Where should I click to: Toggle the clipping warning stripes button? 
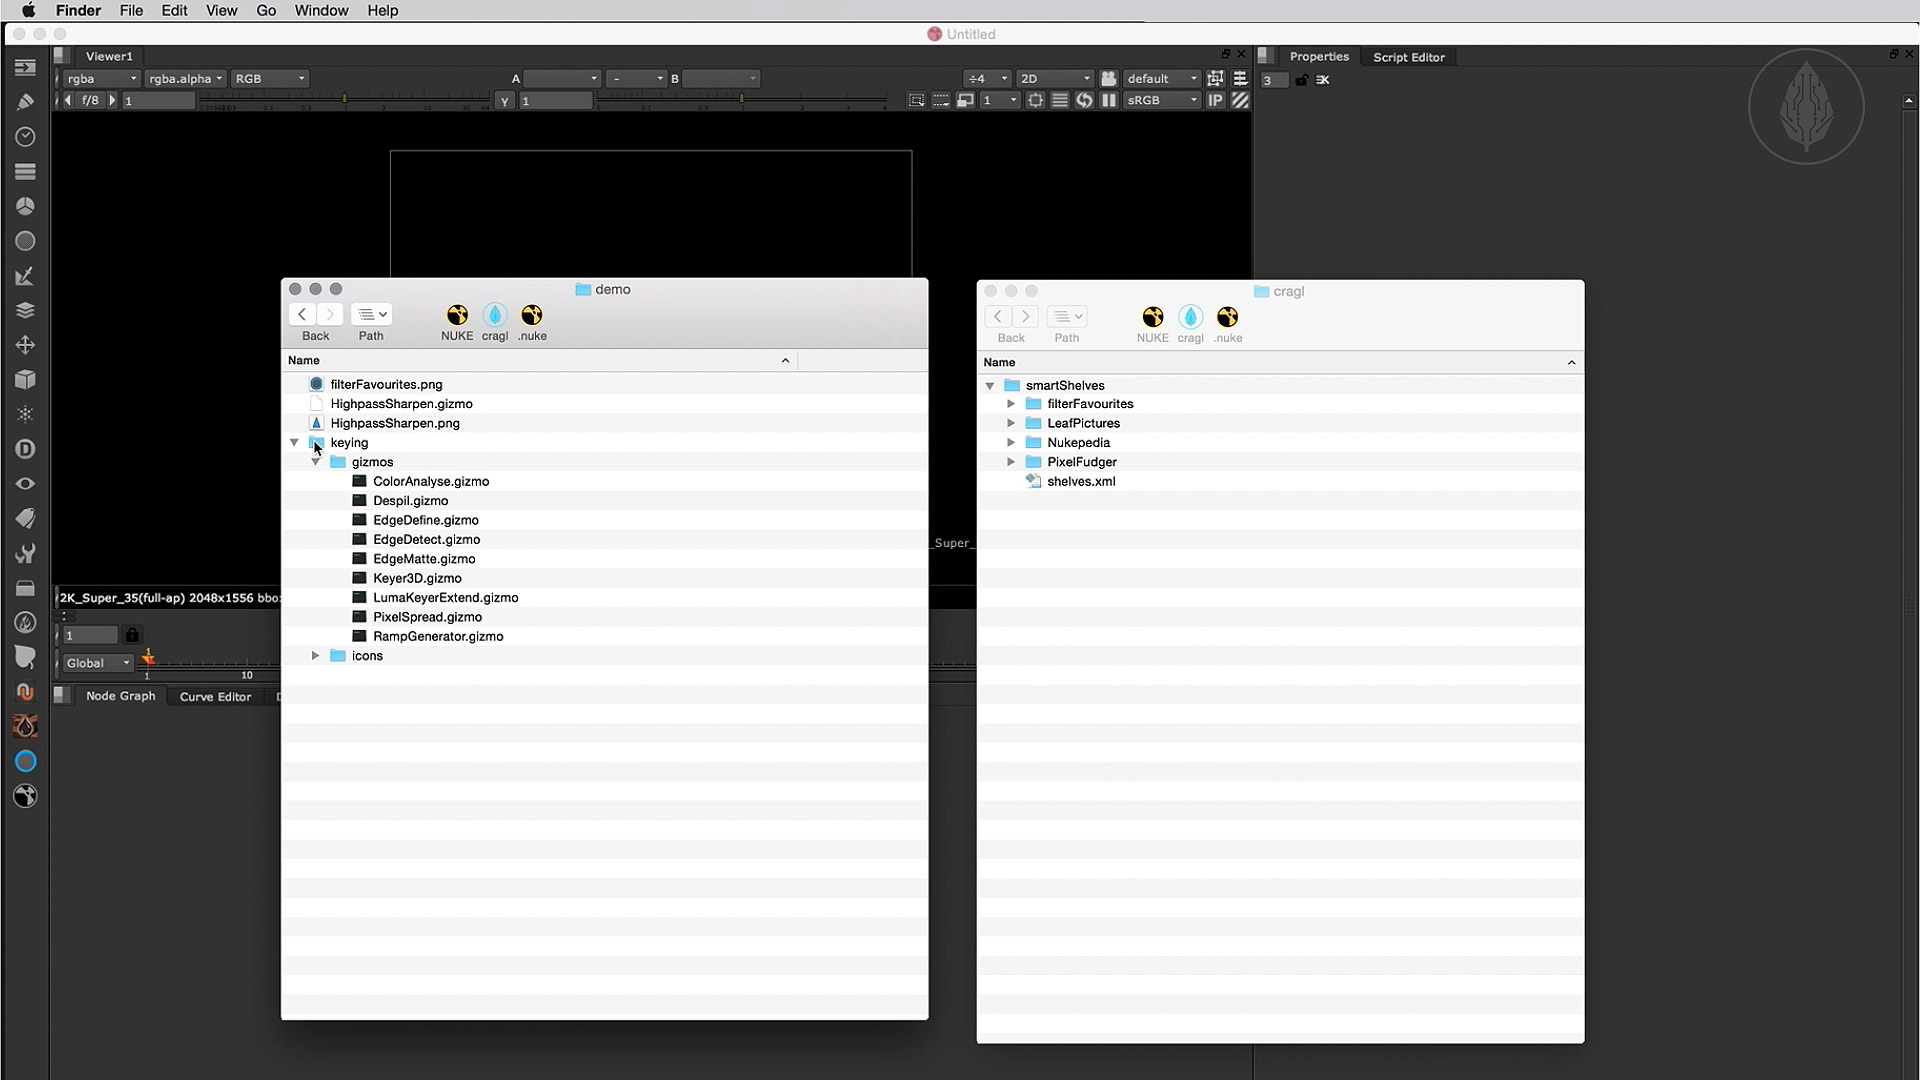point(1240,100)
